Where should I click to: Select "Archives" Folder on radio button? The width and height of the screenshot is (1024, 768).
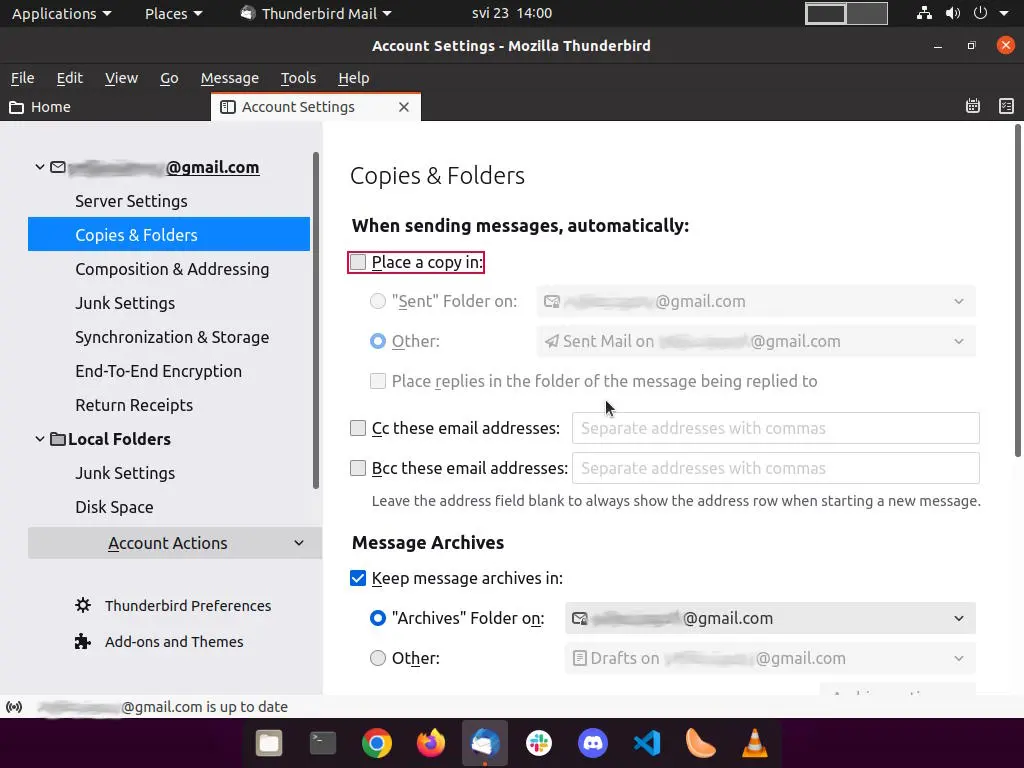click(x=378, y=618)
